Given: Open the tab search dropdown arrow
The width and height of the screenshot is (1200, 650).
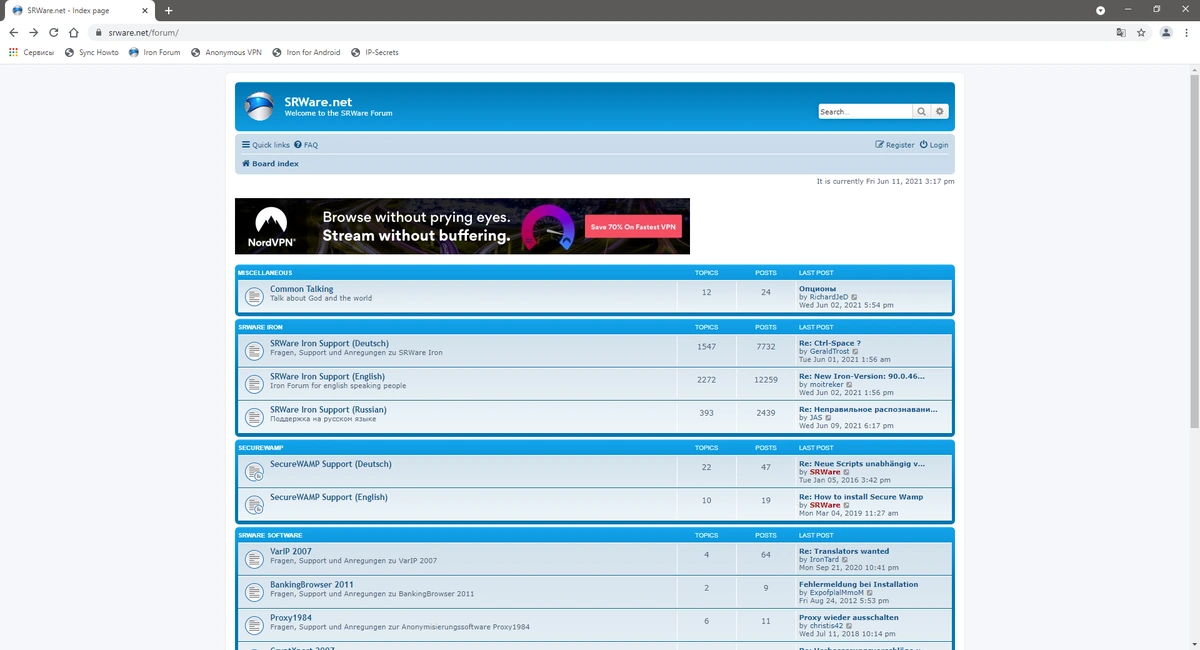Looking at the screenshot, I should tap(1101, 10).
